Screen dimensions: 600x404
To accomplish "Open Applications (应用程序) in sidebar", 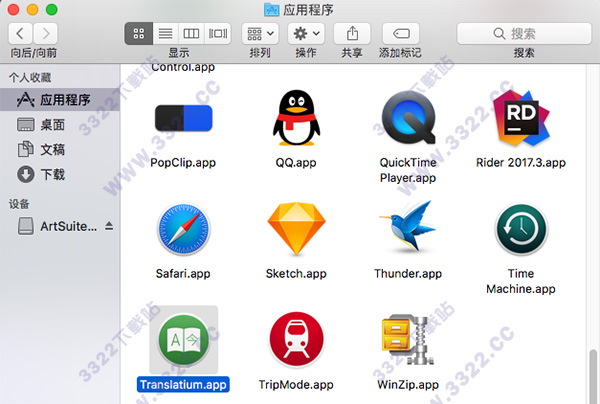I will 60,100.
